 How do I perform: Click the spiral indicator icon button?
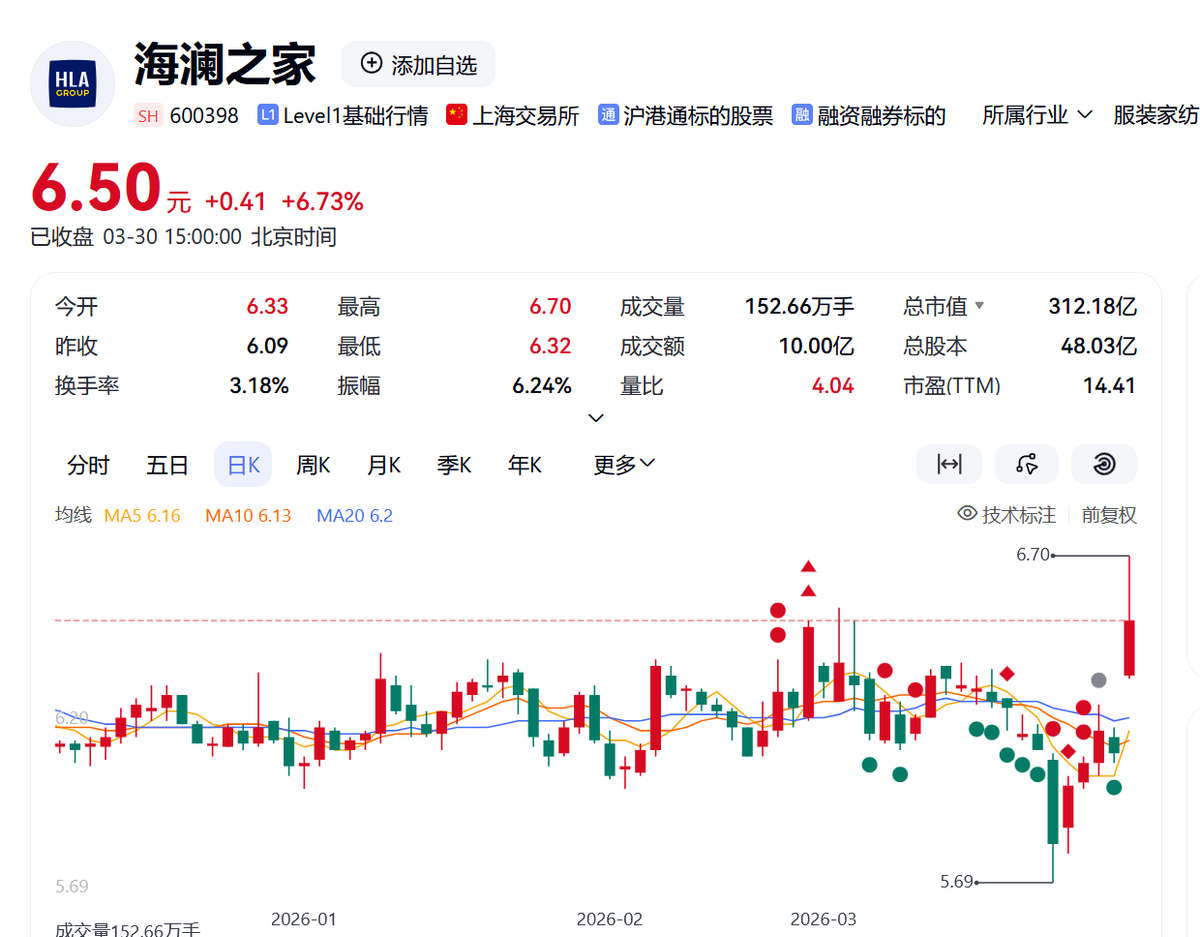pos(1104,464)
